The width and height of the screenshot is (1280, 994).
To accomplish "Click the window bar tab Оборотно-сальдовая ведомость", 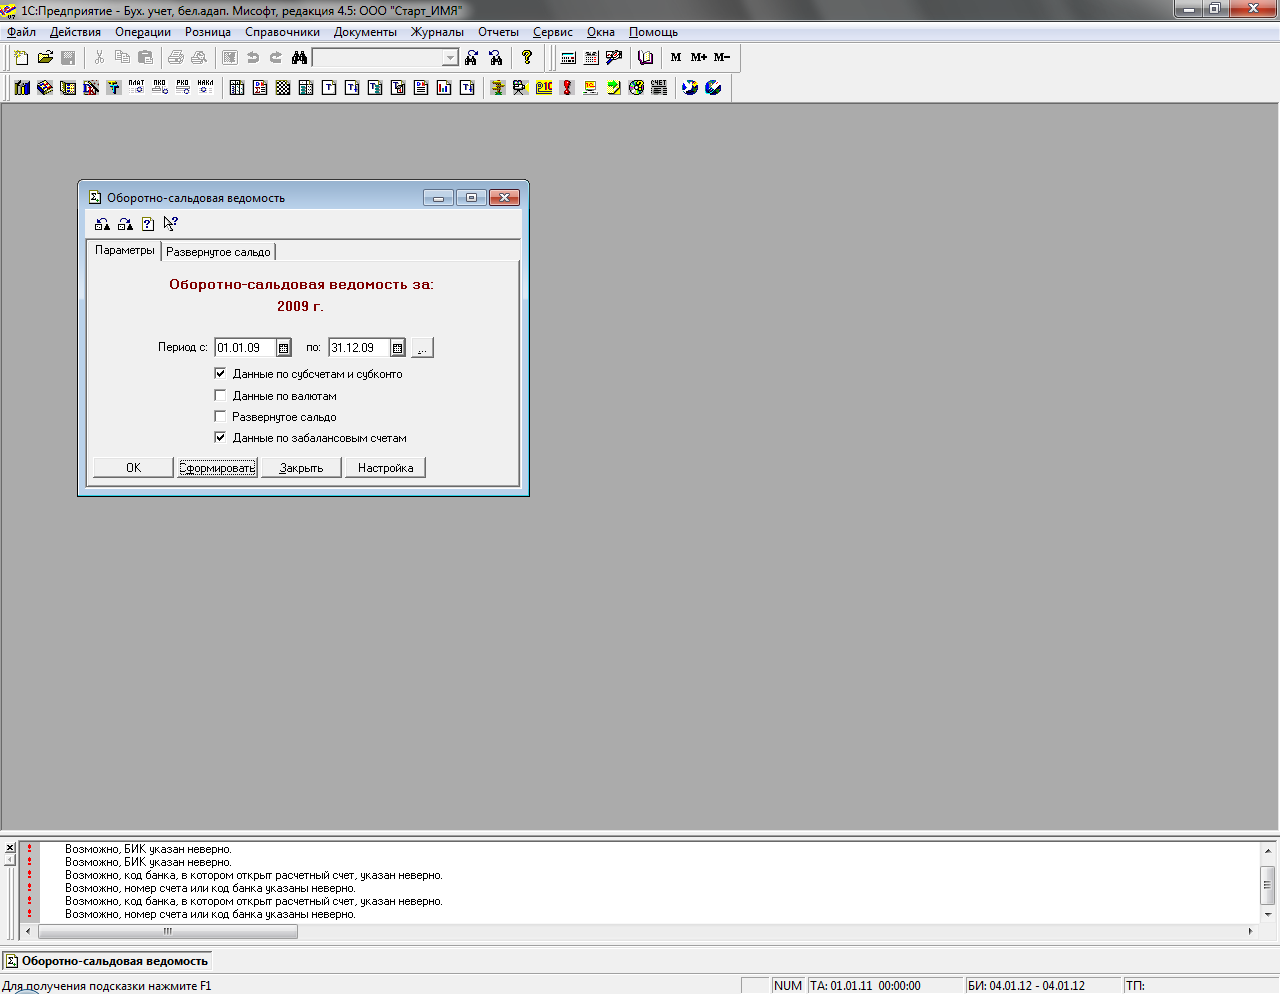I will point(107,961).
